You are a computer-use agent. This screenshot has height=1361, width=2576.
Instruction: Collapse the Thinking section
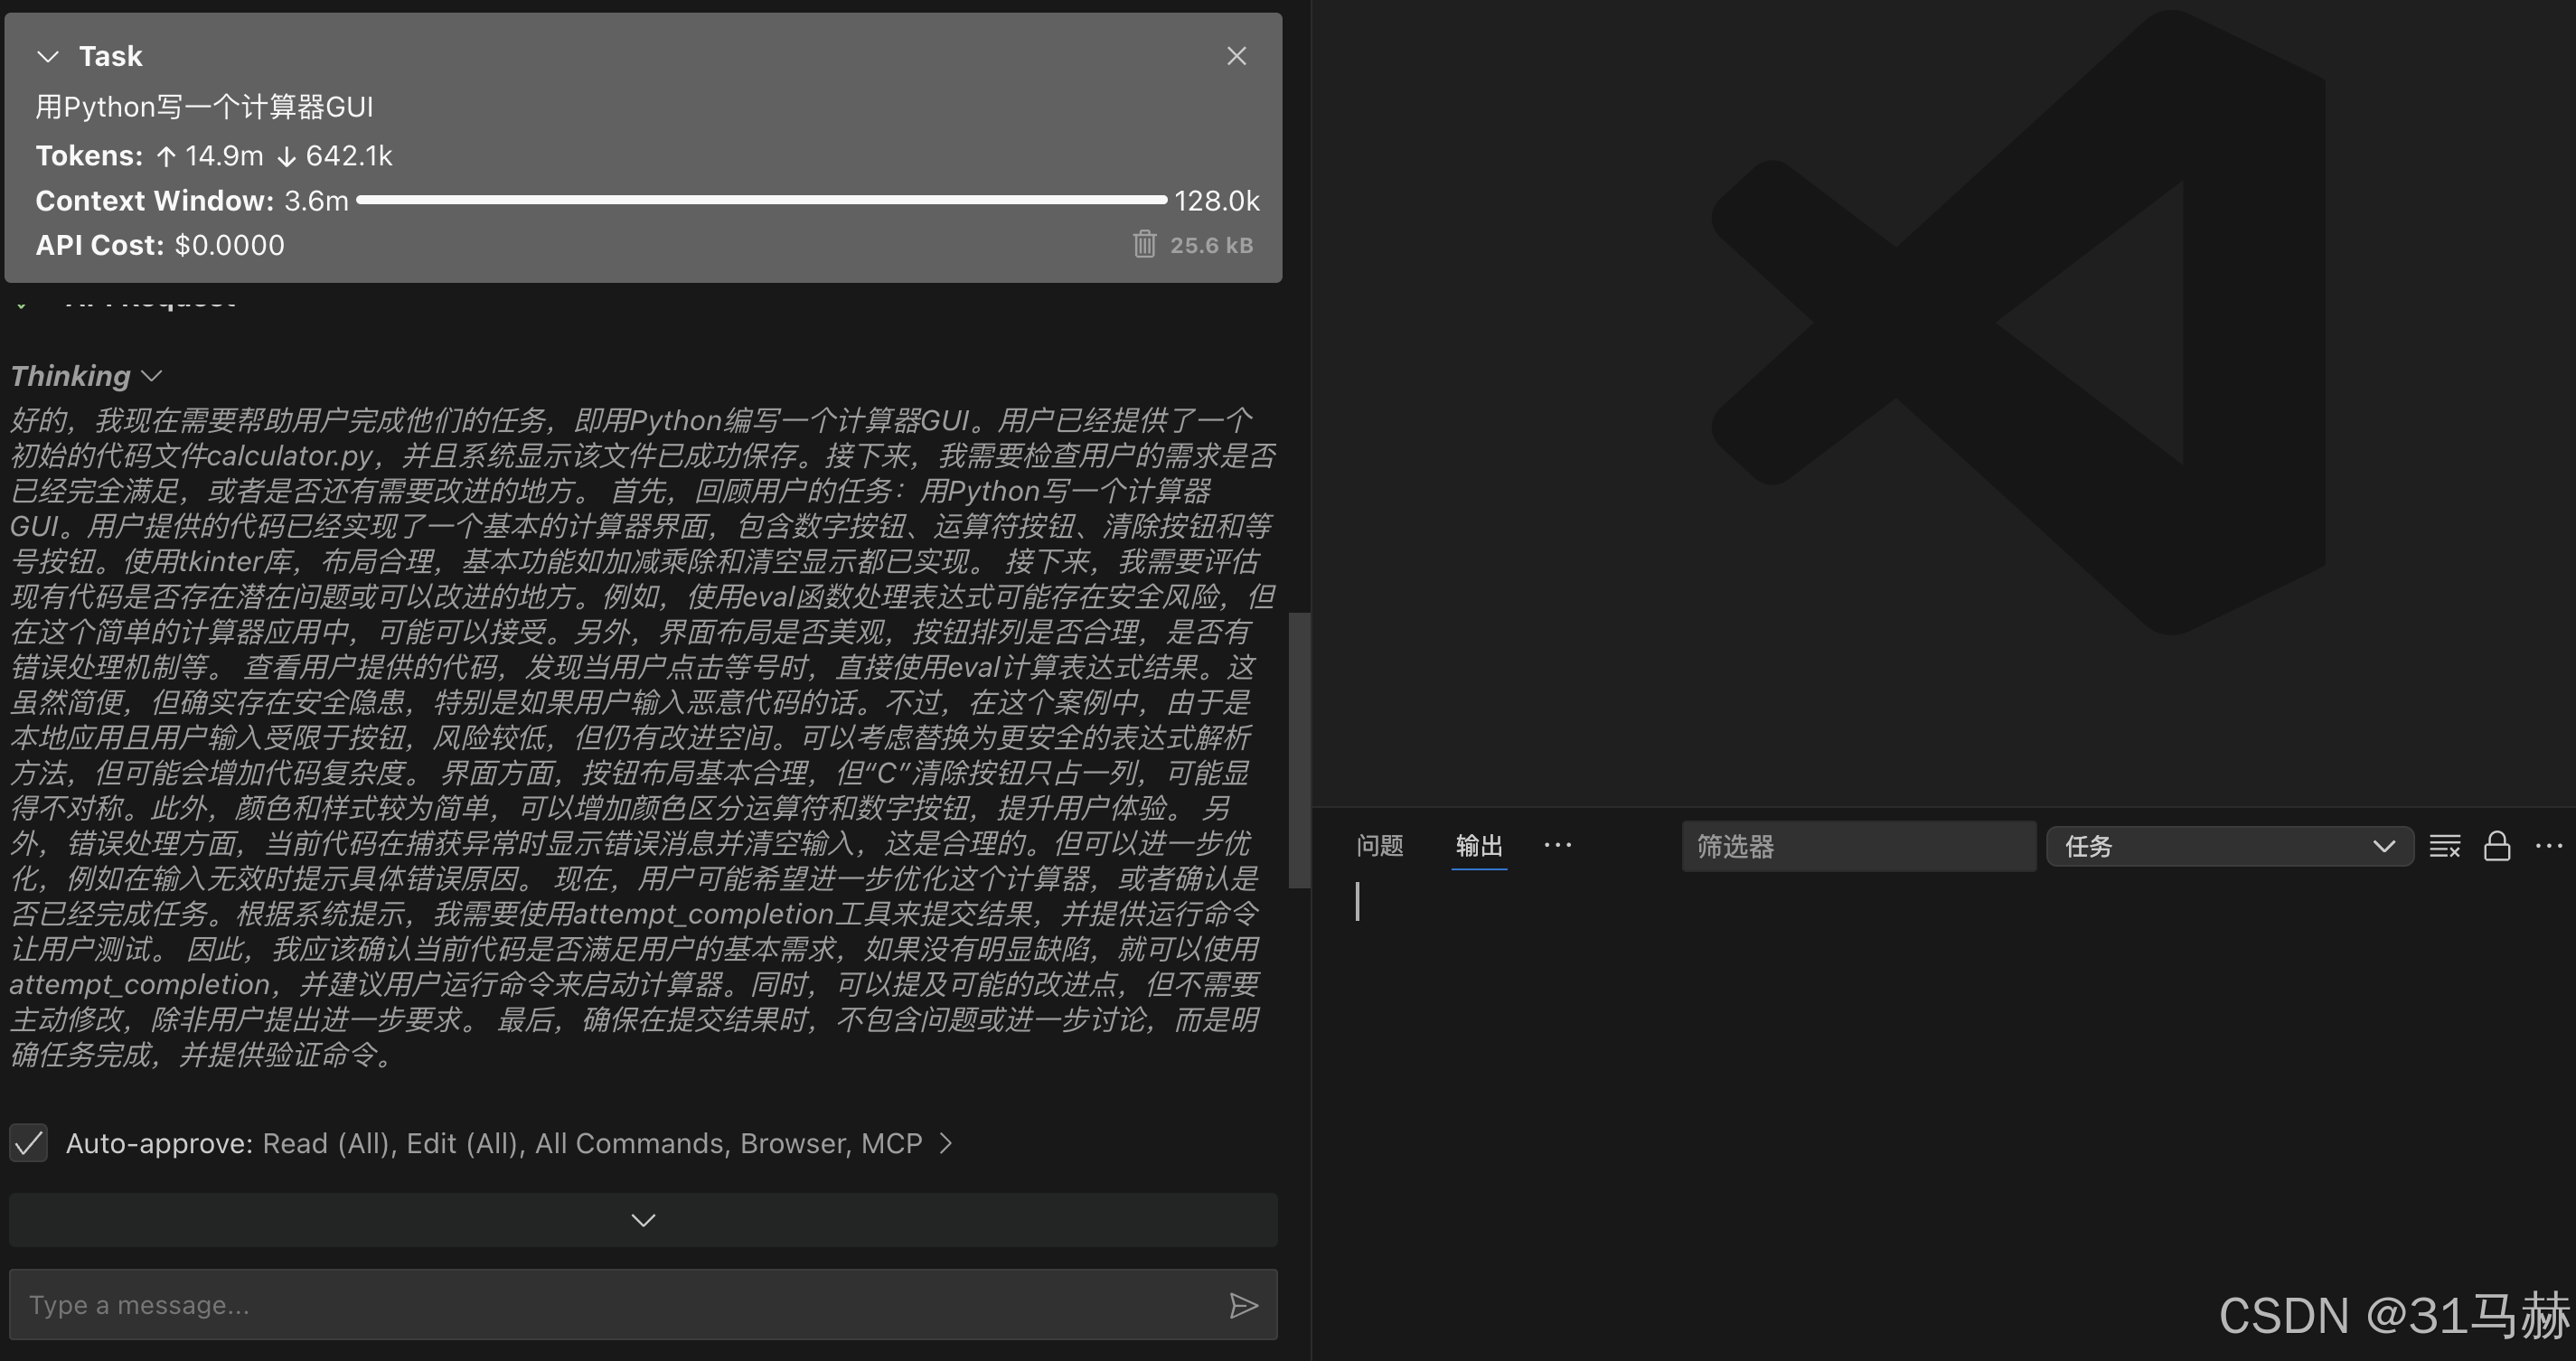(151, 376)
